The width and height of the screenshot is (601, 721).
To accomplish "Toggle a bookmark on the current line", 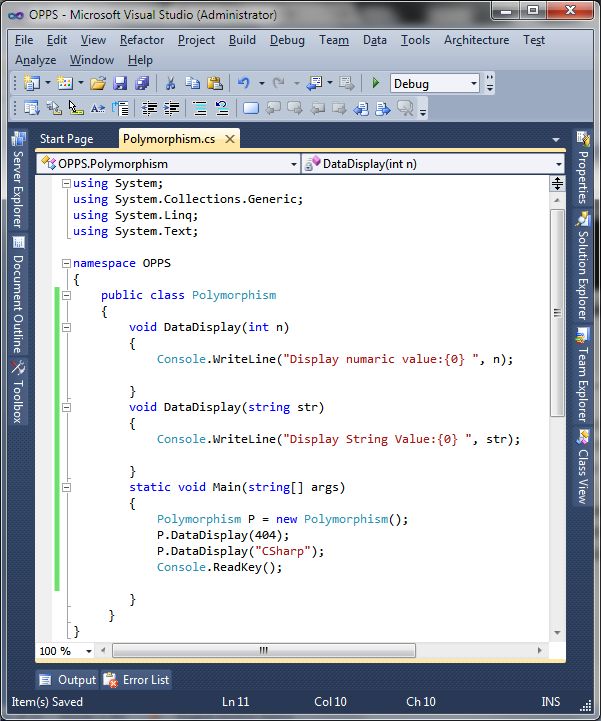I will coord(251,109).
